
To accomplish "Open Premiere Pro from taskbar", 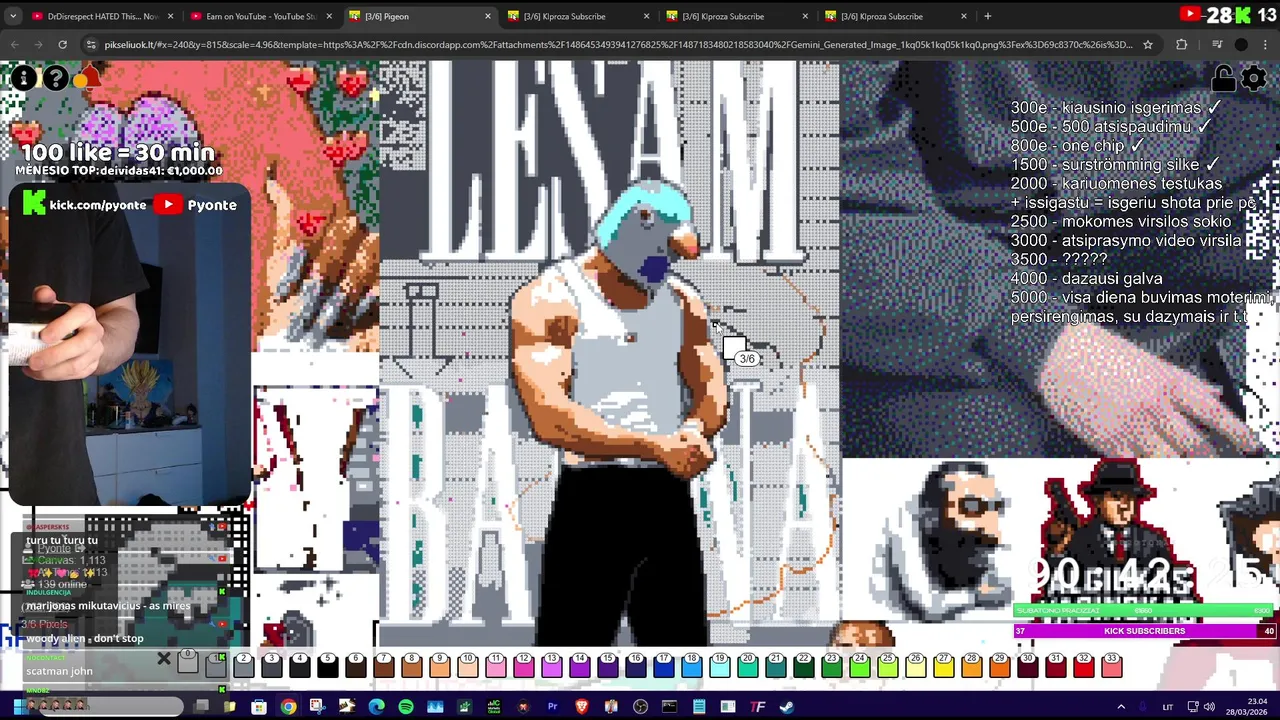I will coord(552,707).
